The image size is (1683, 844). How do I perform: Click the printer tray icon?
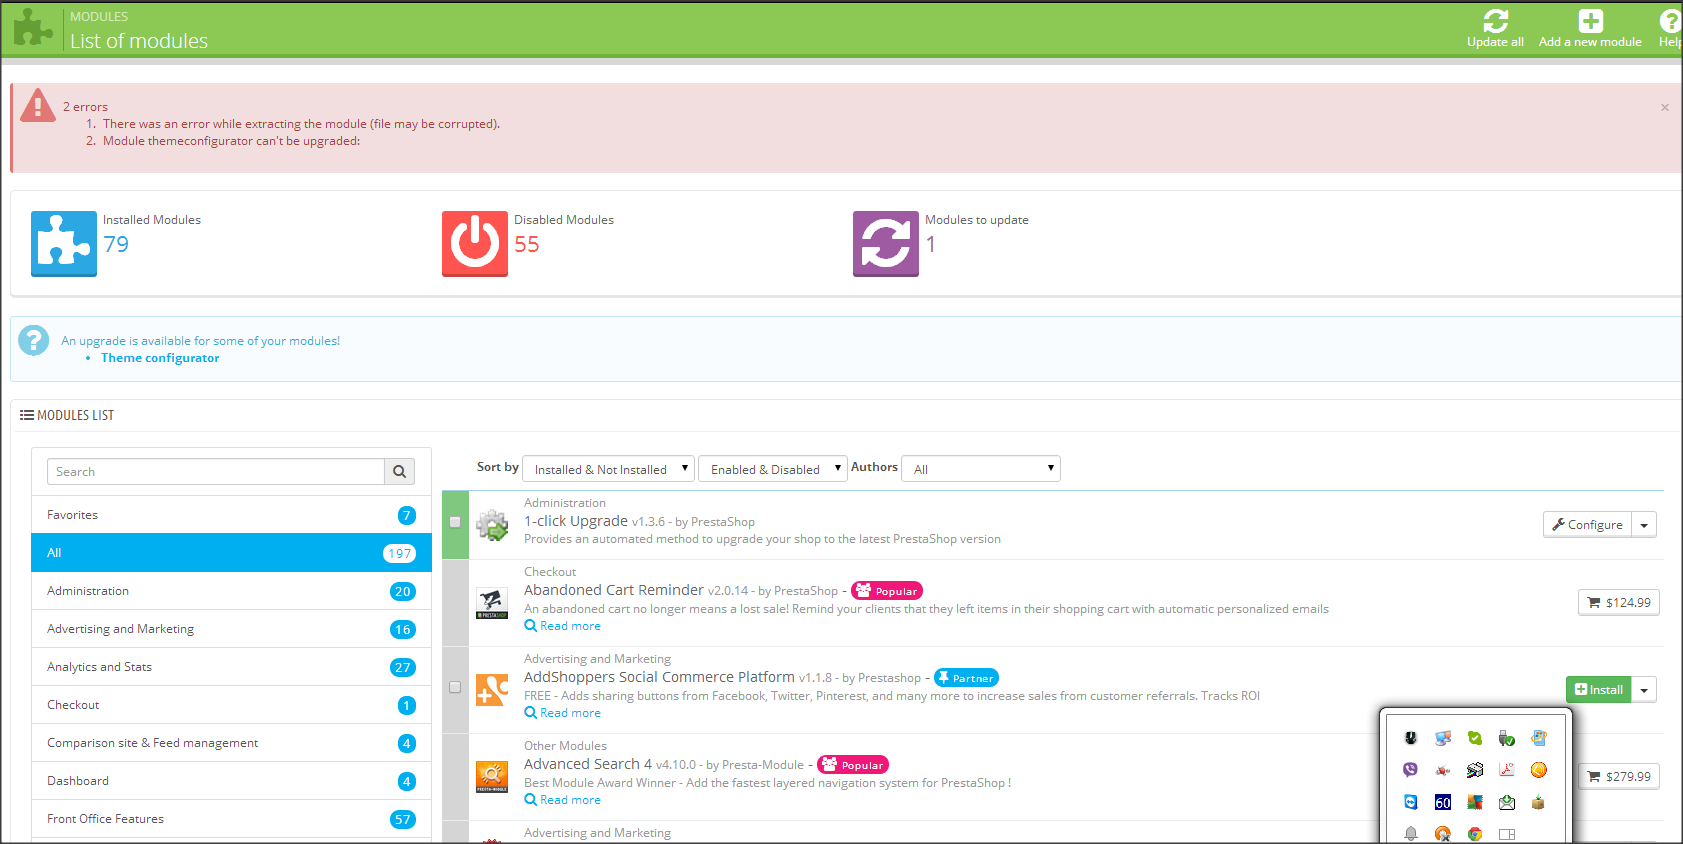pos(1475,770)
